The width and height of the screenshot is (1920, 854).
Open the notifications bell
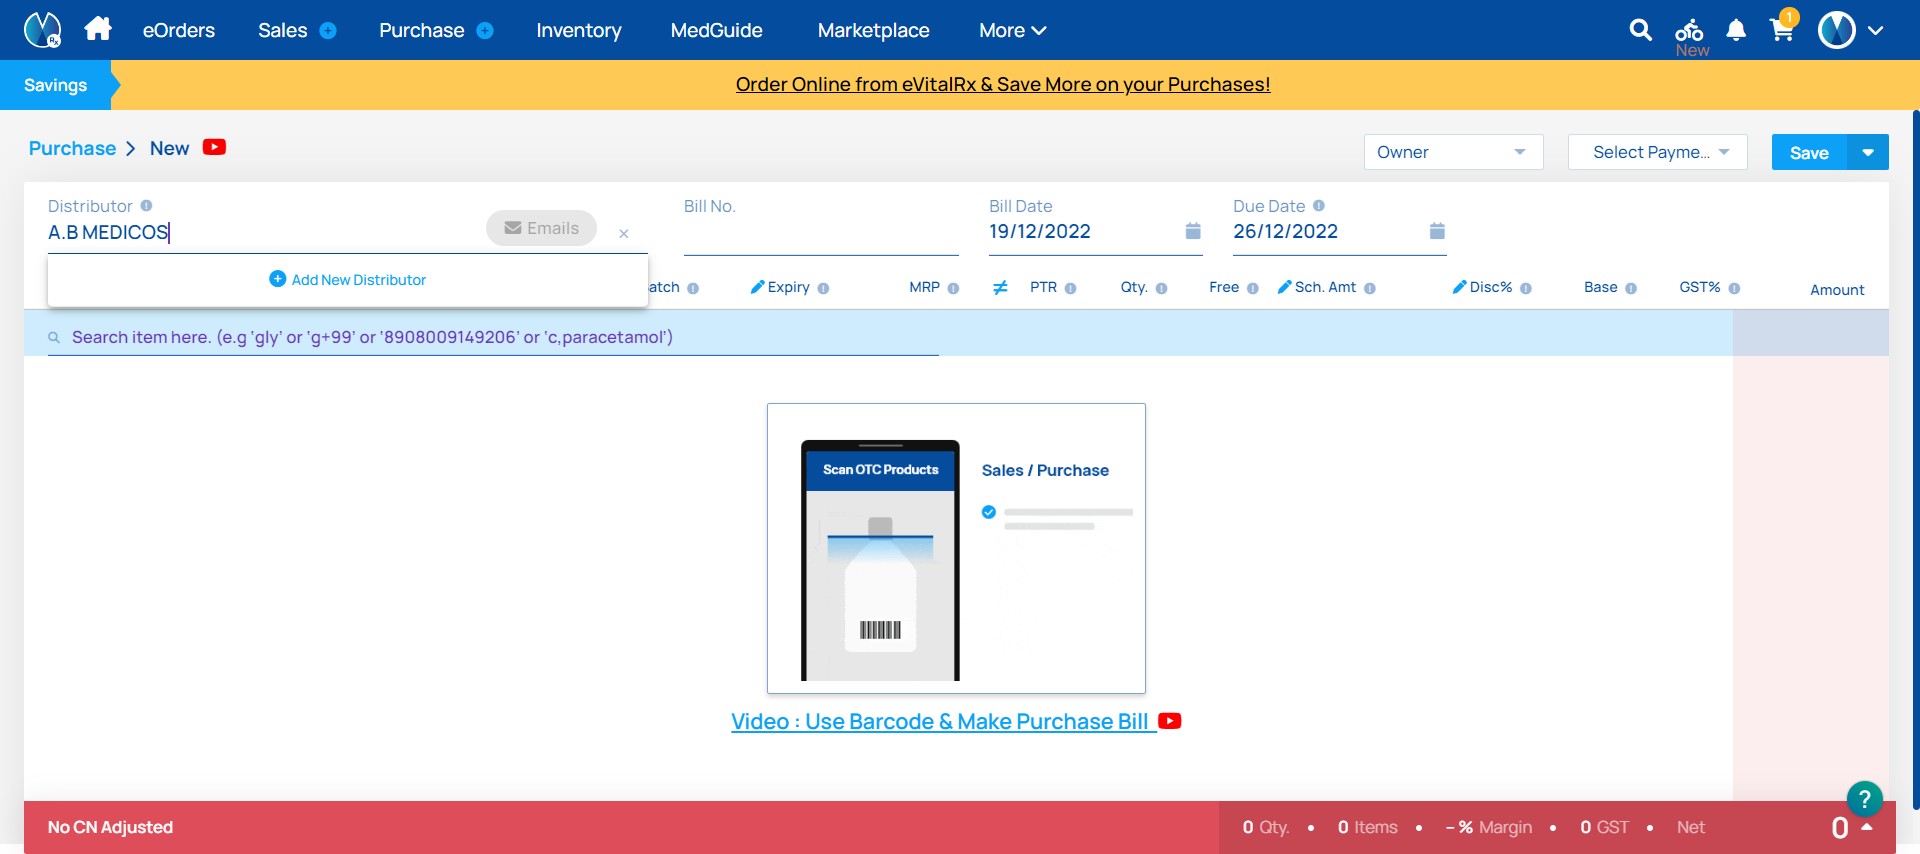[x=1736, y=31]
